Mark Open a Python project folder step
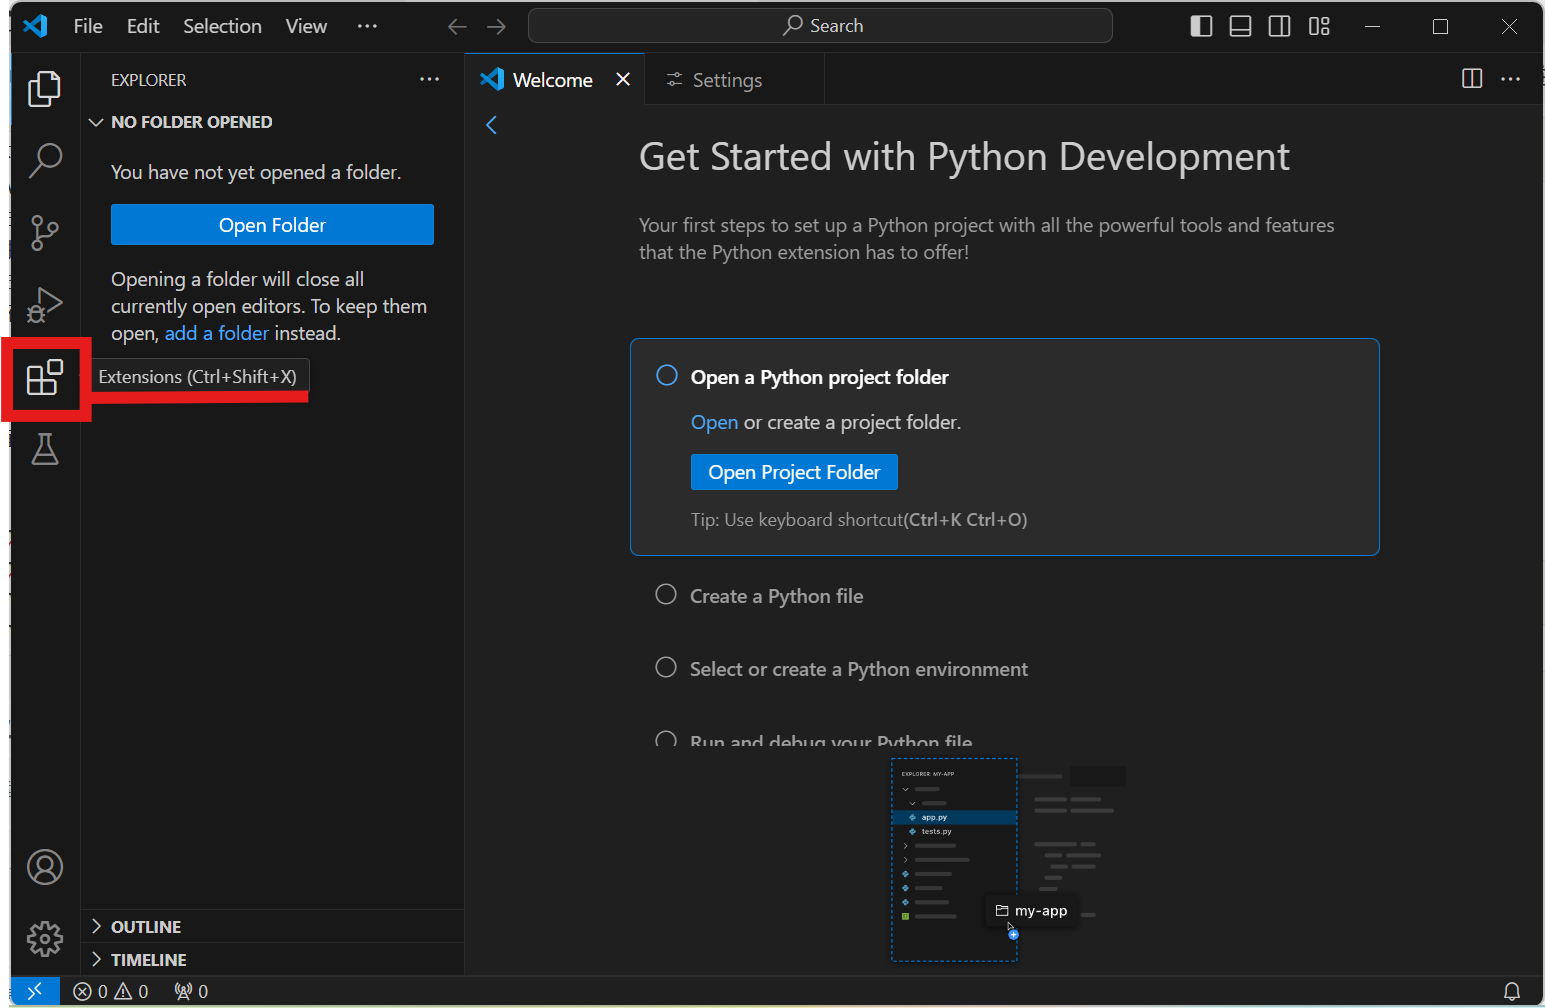This screenshot has width=1545, height=1008. click(x=666, y=375)
